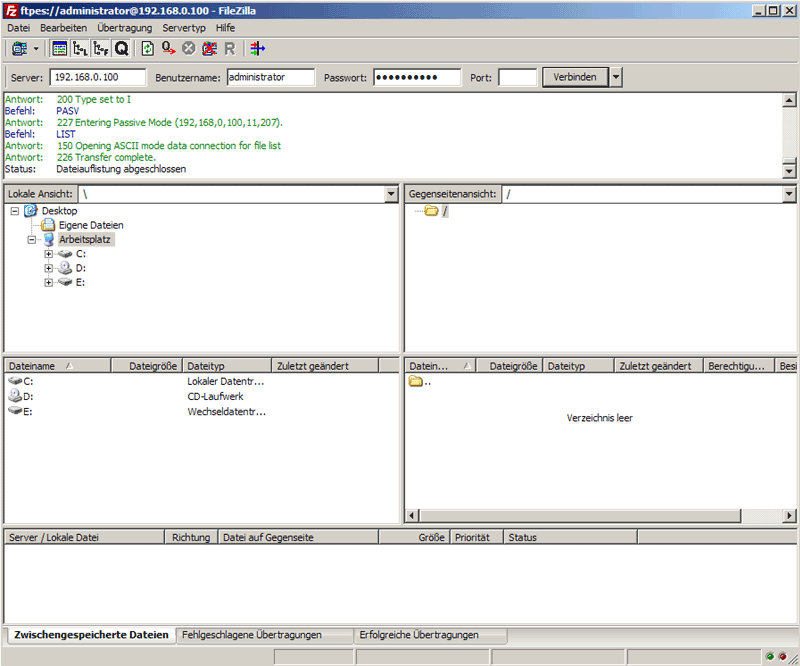
Task: Cancel the current operation
Action: [188, 48]
